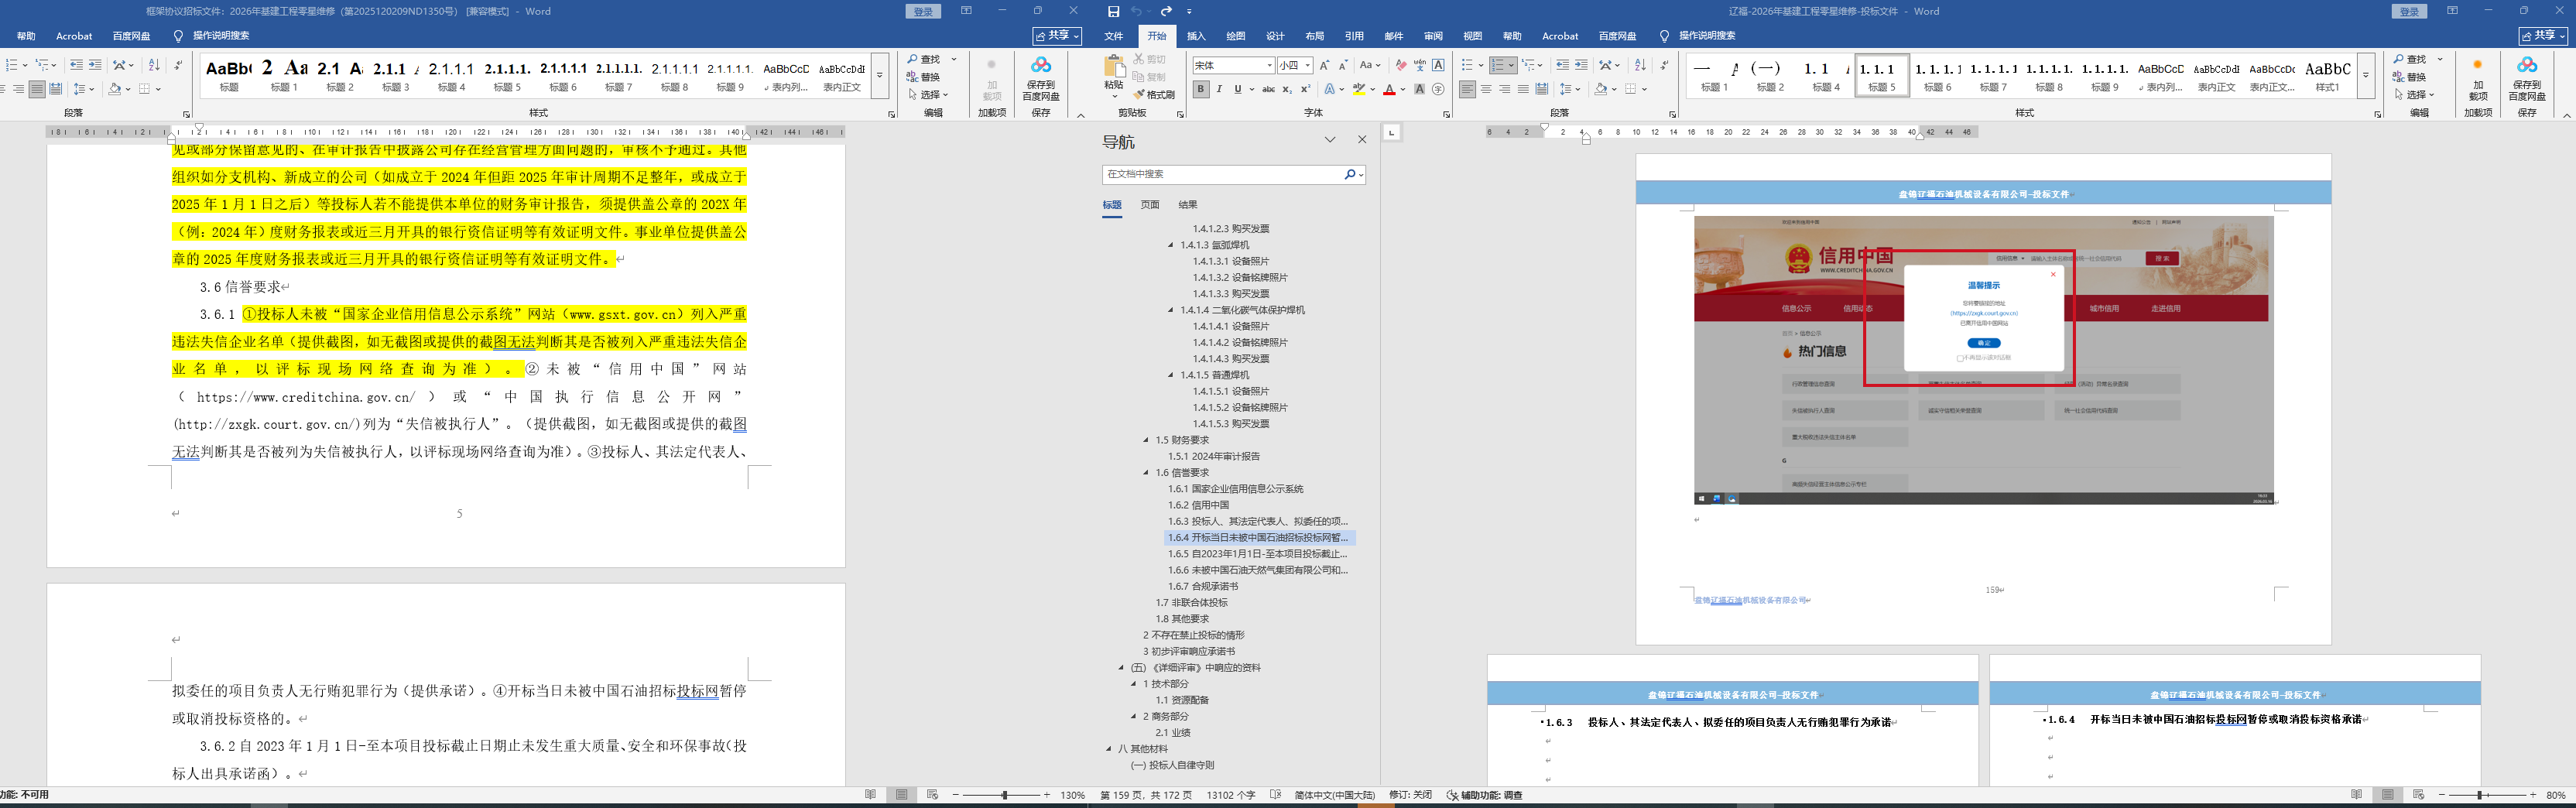Click the clear formatting eraser icon
Image resolution: width=2576 pixels, height=808 pixels.
click(x=1401, y=65)
